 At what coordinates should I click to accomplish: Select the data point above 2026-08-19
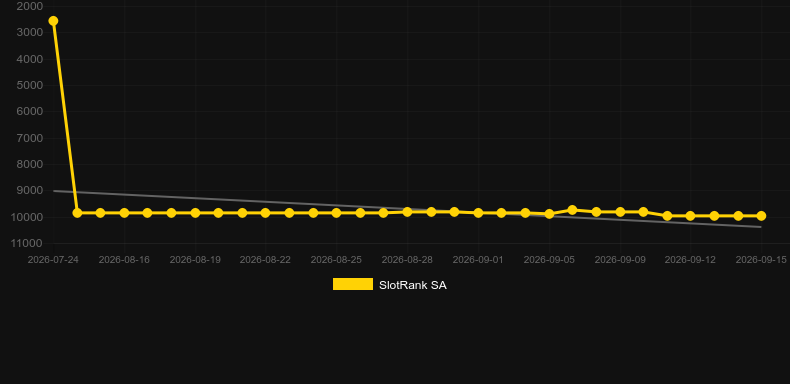tap(195, 213)
